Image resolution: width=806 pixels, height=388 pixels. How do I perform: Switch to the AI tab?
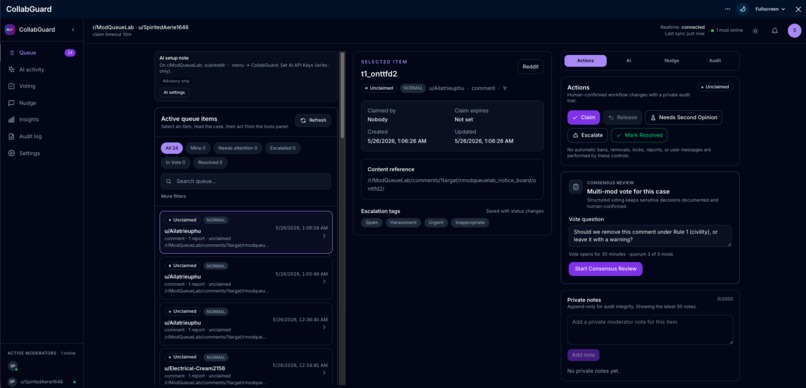pos(628,61)
